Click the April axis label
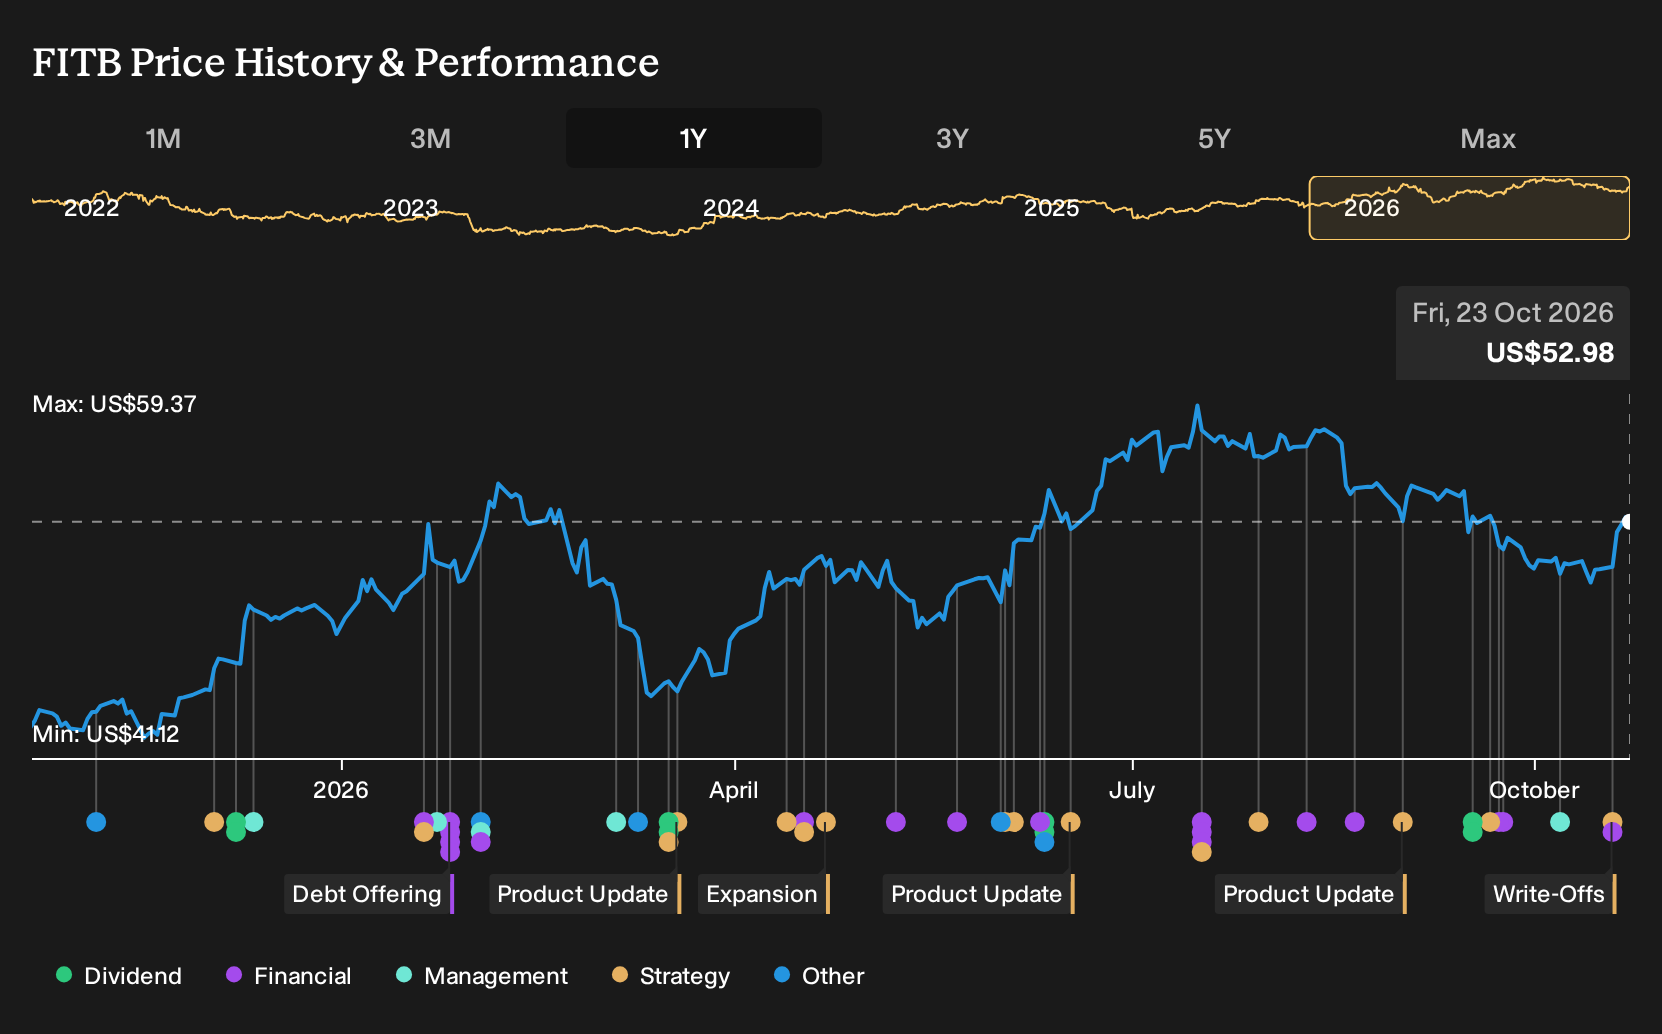The height and width of the screenshot is (1034, 1662). point(734,790)
